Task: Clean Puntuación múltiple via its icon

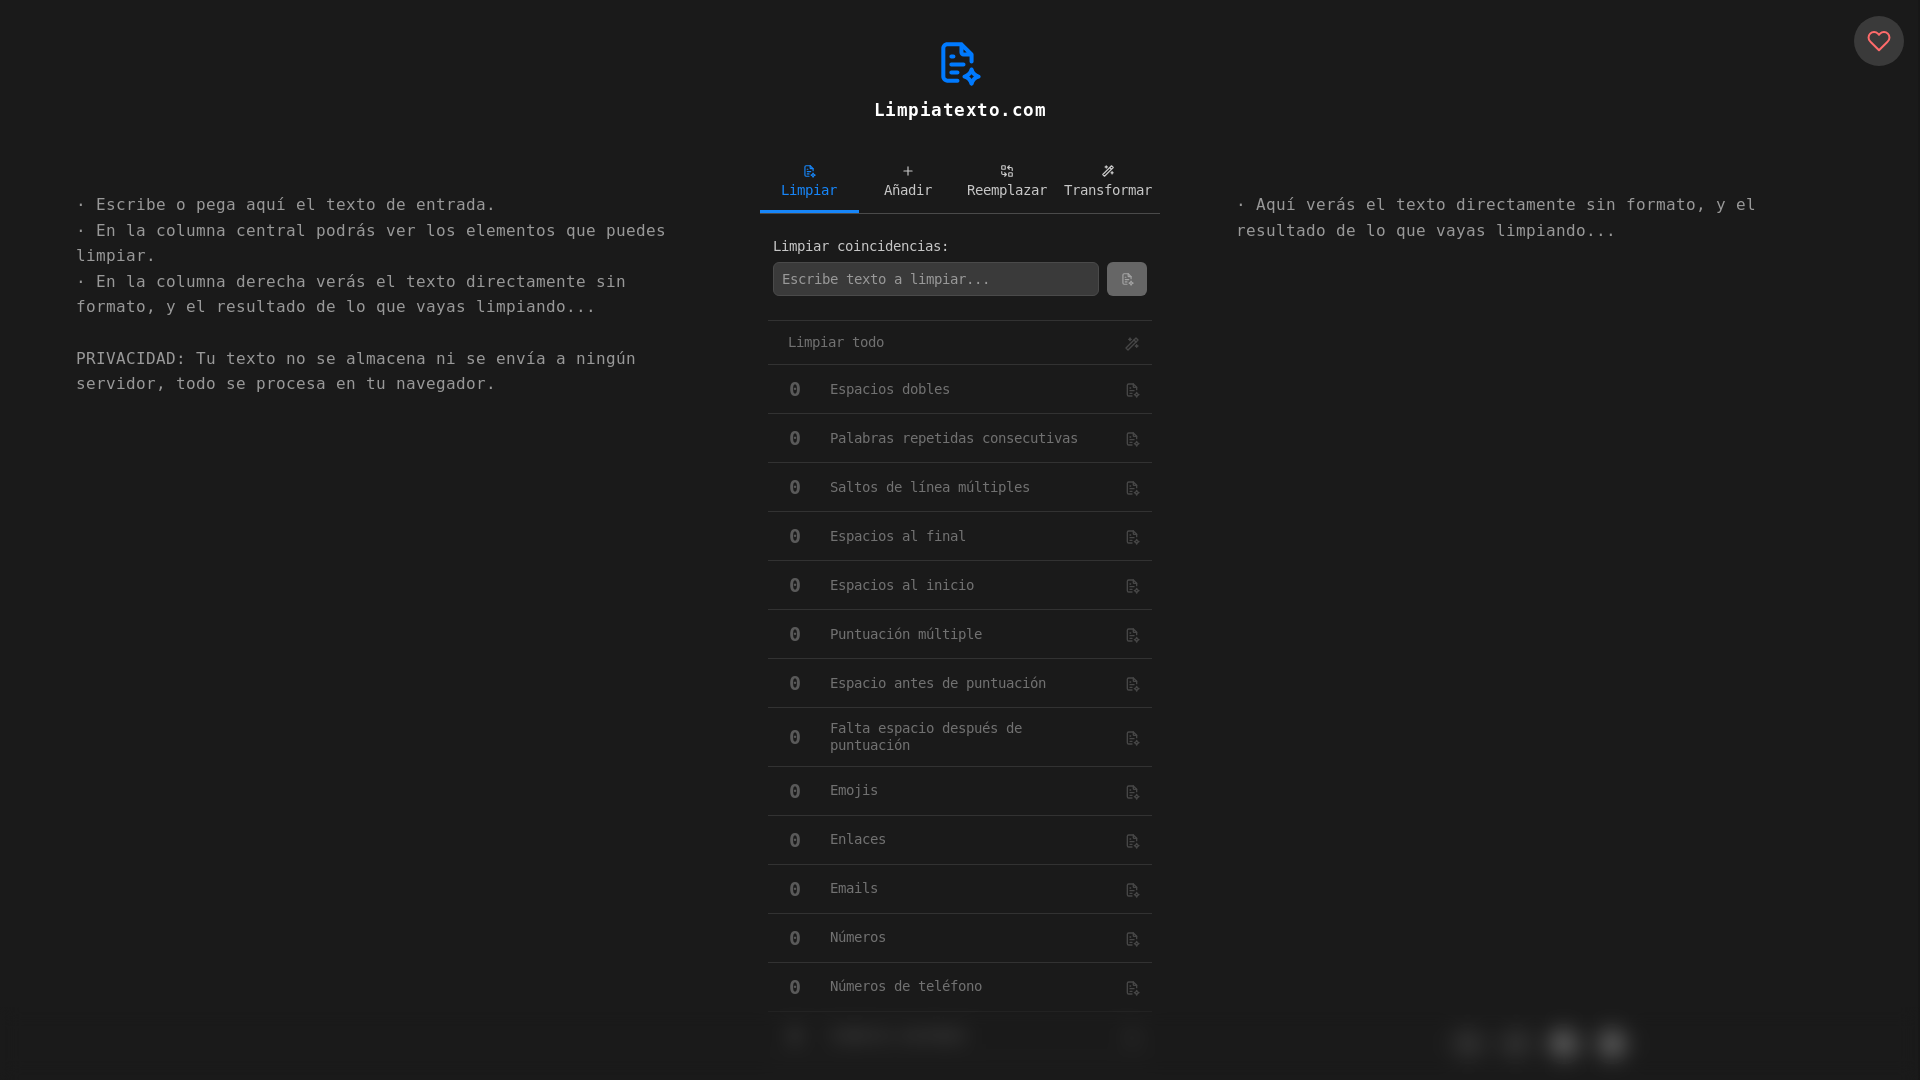Action: 1132,635
